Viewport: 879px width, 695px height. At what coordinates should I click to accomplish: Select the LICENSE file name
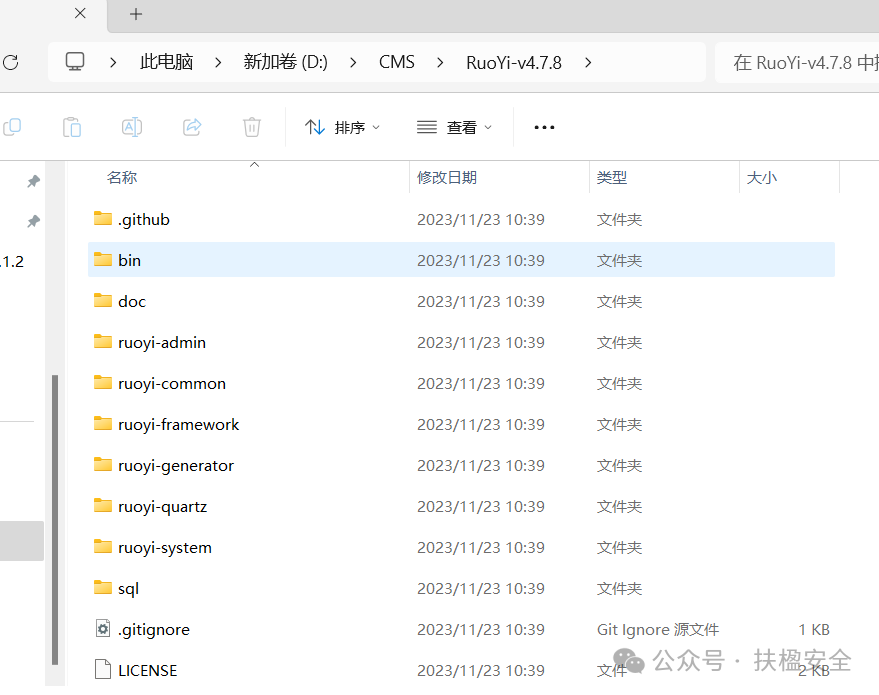[147, 670]
